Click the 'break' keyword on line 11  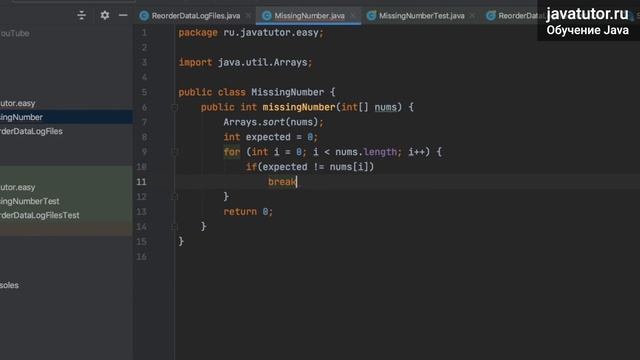click(x=282, y=182)
